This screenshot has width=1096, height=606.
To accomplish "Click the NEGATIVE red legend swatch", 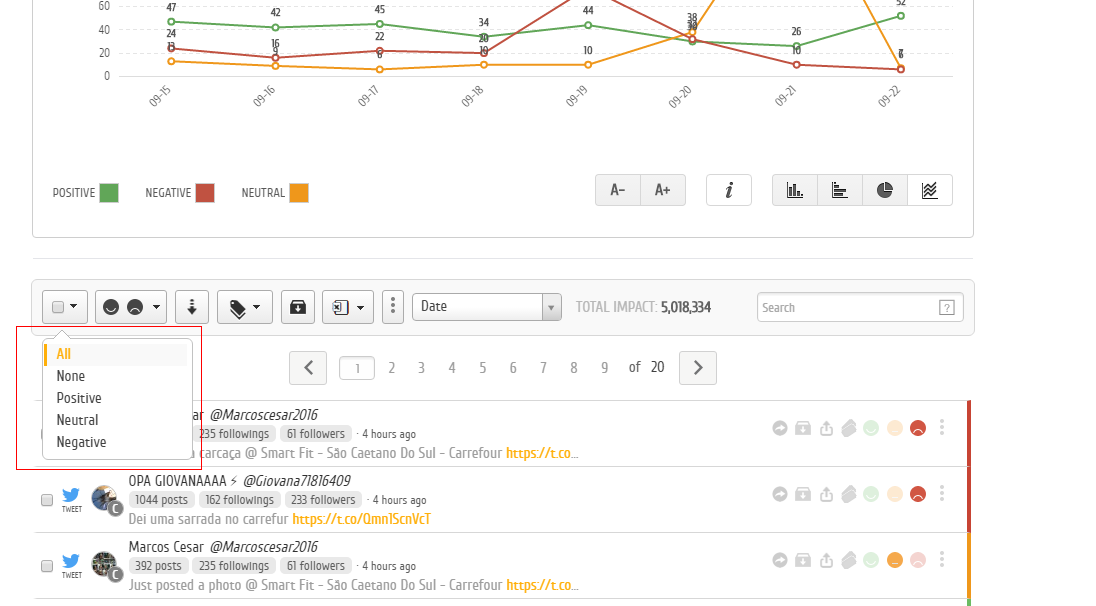I will coord(205,193).
